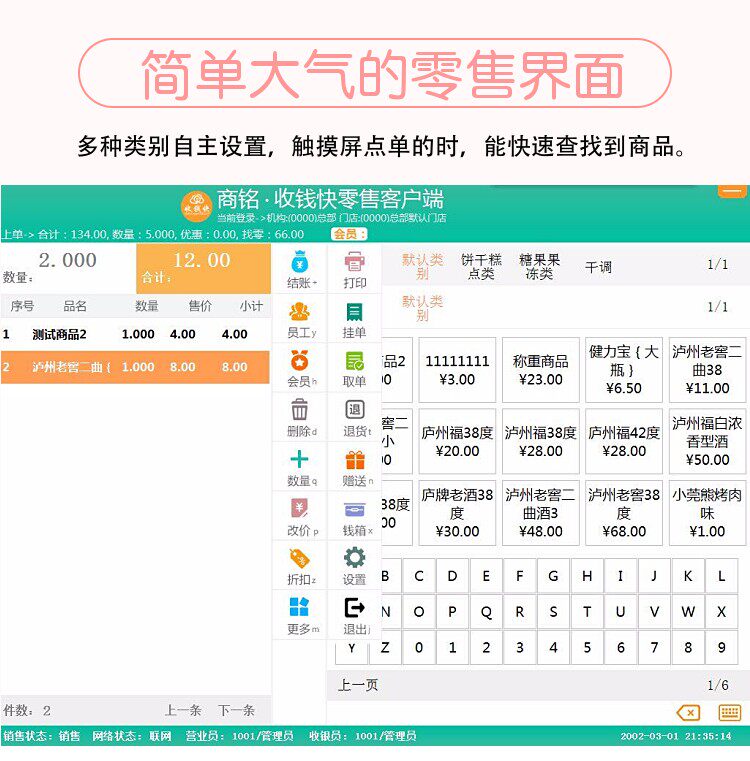Tap the letter W key

(688, 612)
